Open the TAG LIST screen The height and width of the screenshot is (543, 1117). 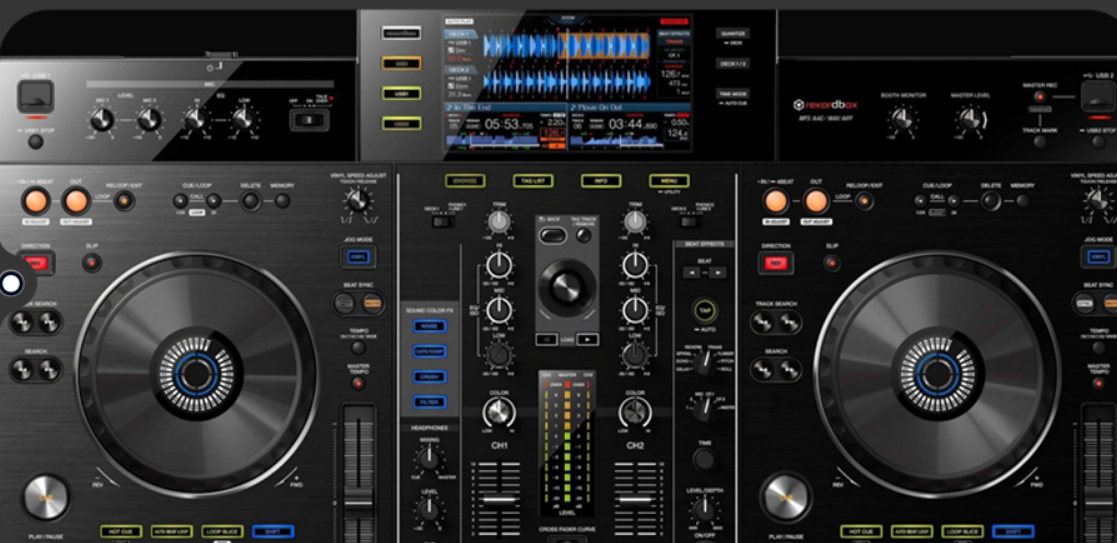coord(533,181)
